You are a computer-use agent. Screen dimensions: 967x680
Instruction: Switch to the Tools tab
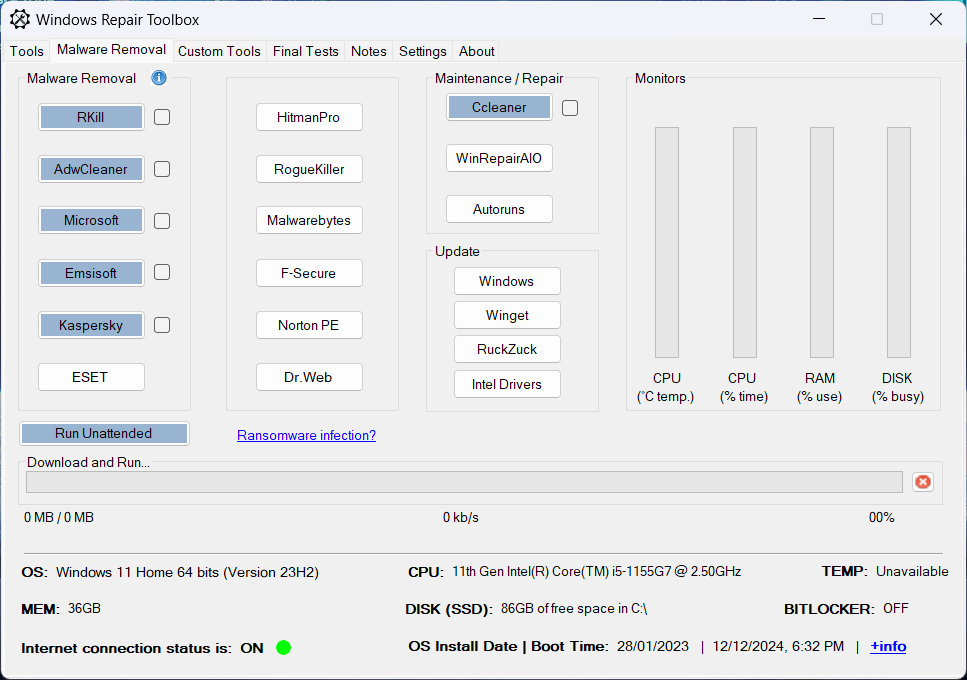(27, 51)
